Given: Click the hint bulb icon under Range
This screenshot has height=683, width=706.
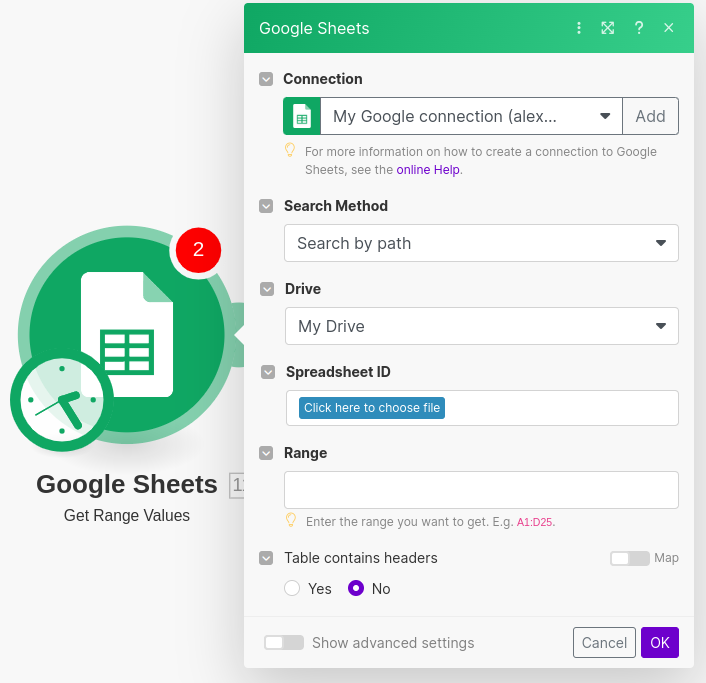Looking at the screenshot, I should [291, 520].
